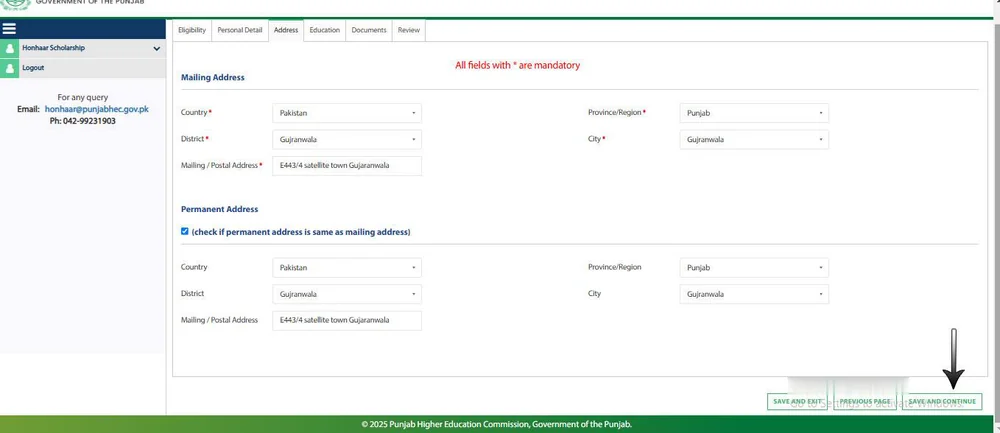The image size is (1000, 433).
Task: Click the Save and Continue button
Action: (942, 402)
